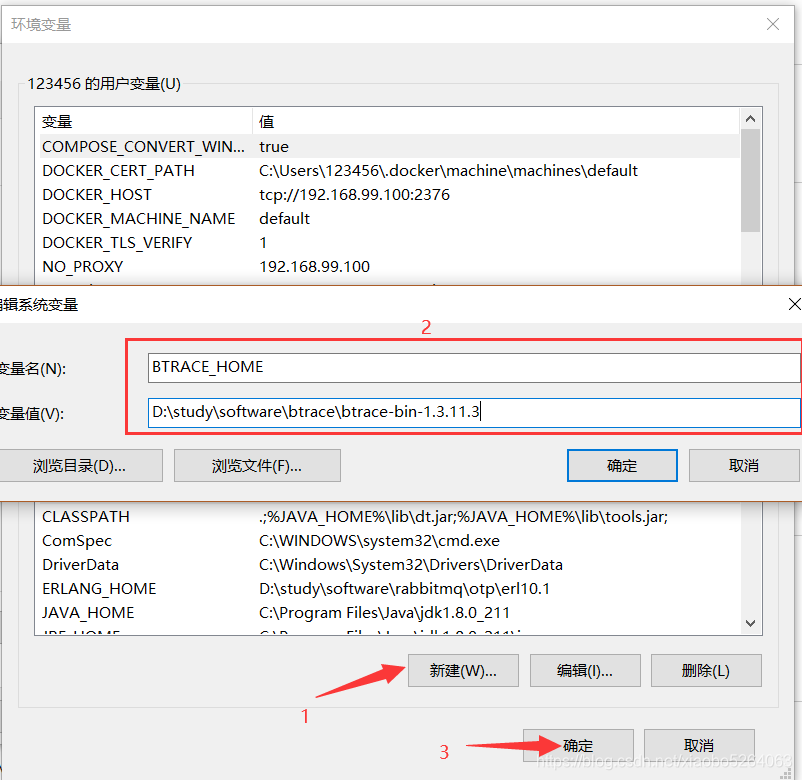This screenshot has height=780, width=802.
Task: Click the scroll-down arrow of system variables list
Action: (750, 623)
